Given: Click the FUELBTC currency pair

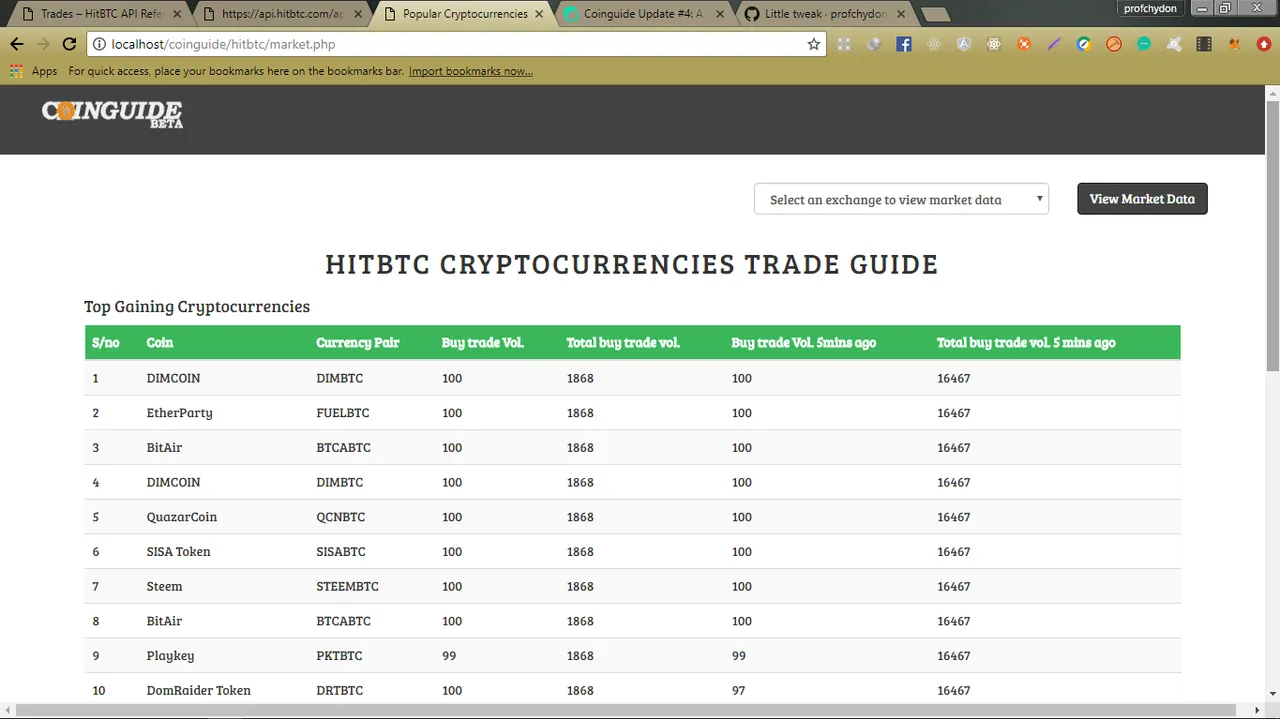Looking at the screenshot, I should (x=343, y=413).
